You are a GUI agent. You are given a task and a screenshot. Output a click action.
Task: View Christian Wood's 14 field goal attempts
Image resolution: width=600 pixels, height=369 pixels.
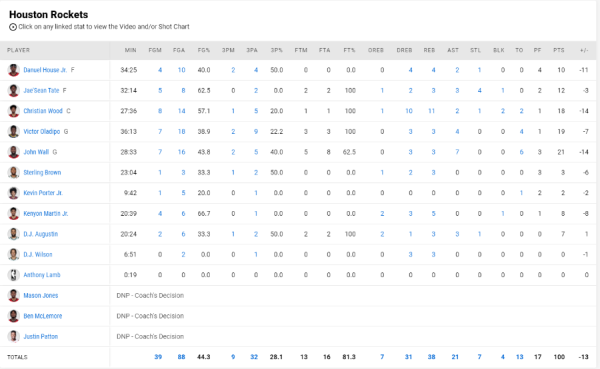tap(181, 111)
